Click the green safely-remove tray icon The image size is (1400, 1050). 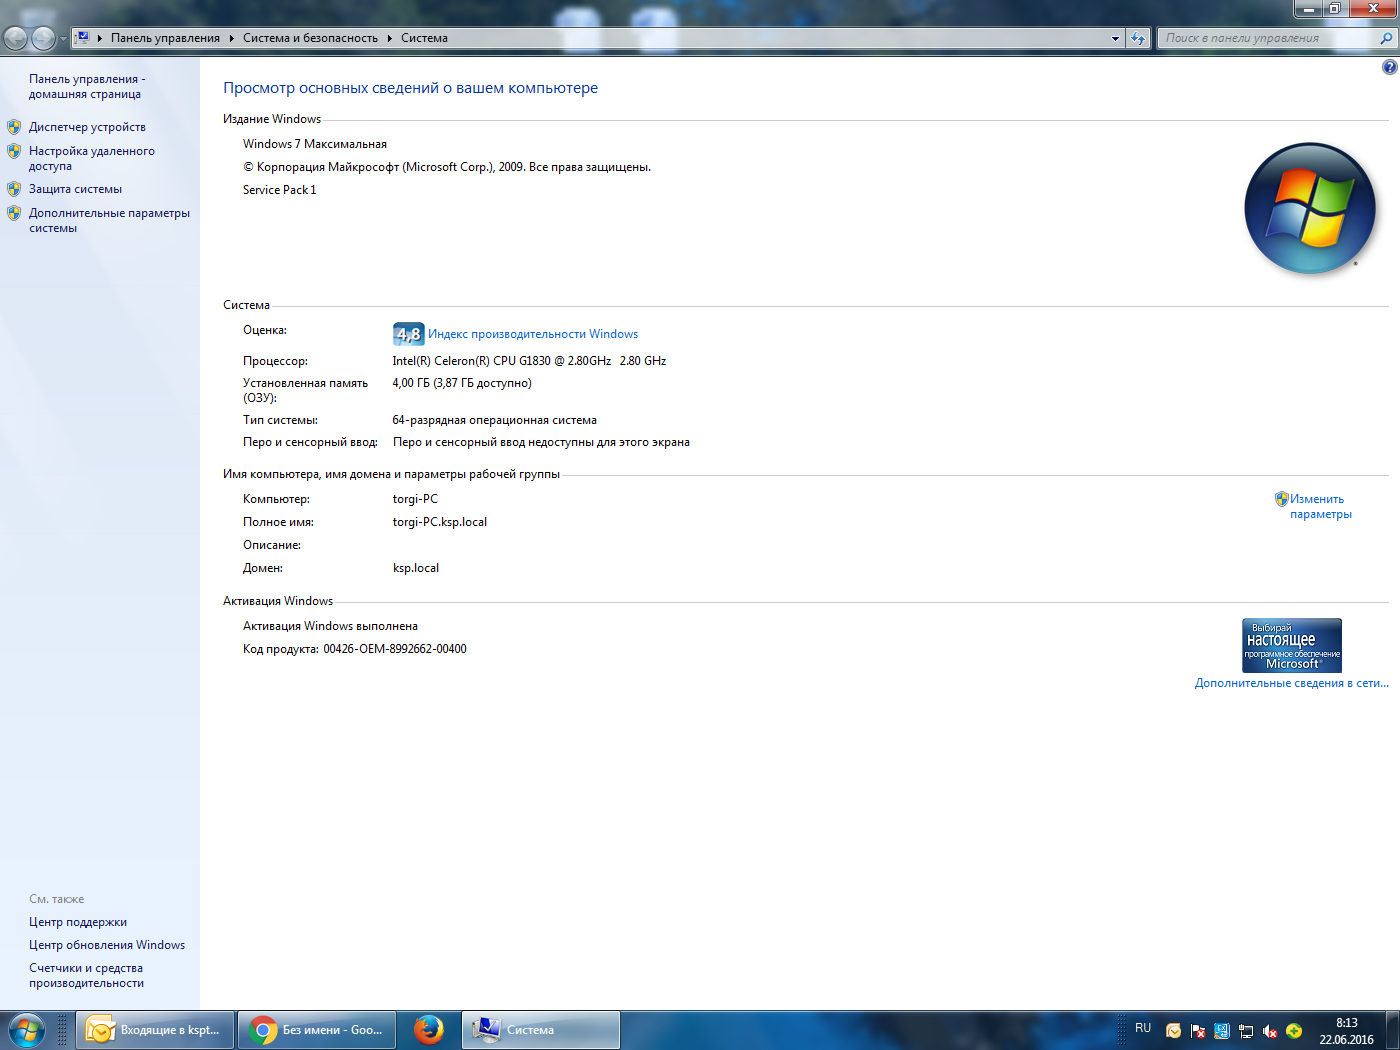click(1294, 1031)
